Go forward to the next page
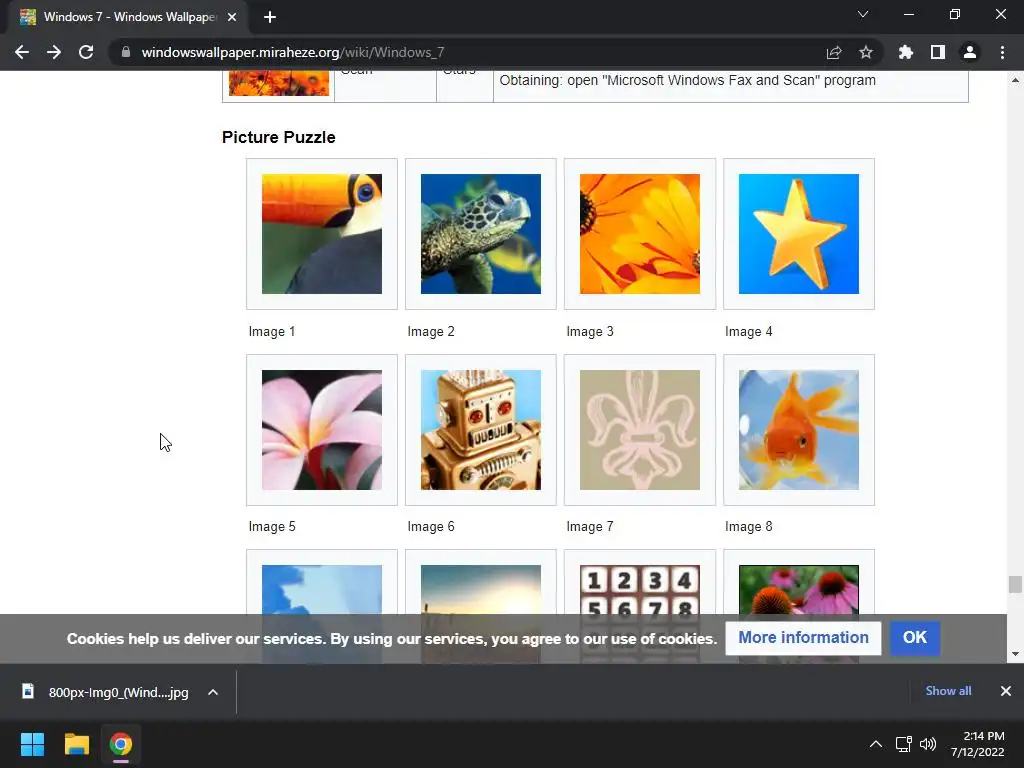This screenshot has height=768, width=1024. click(x=54, y=52)
